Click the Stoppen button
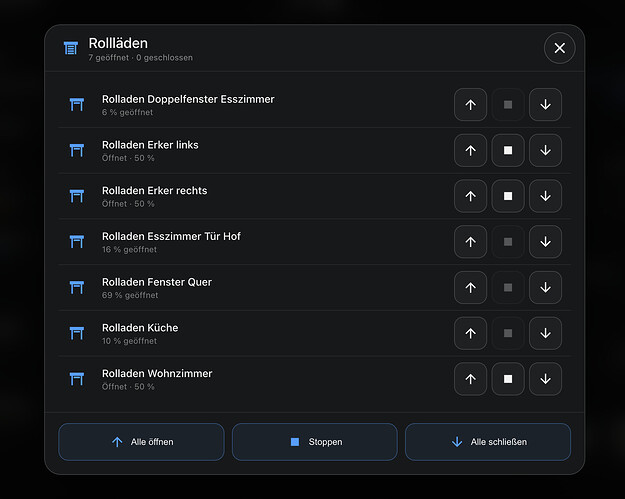Viewport: 625px width, 499px height. click(315, 442)
